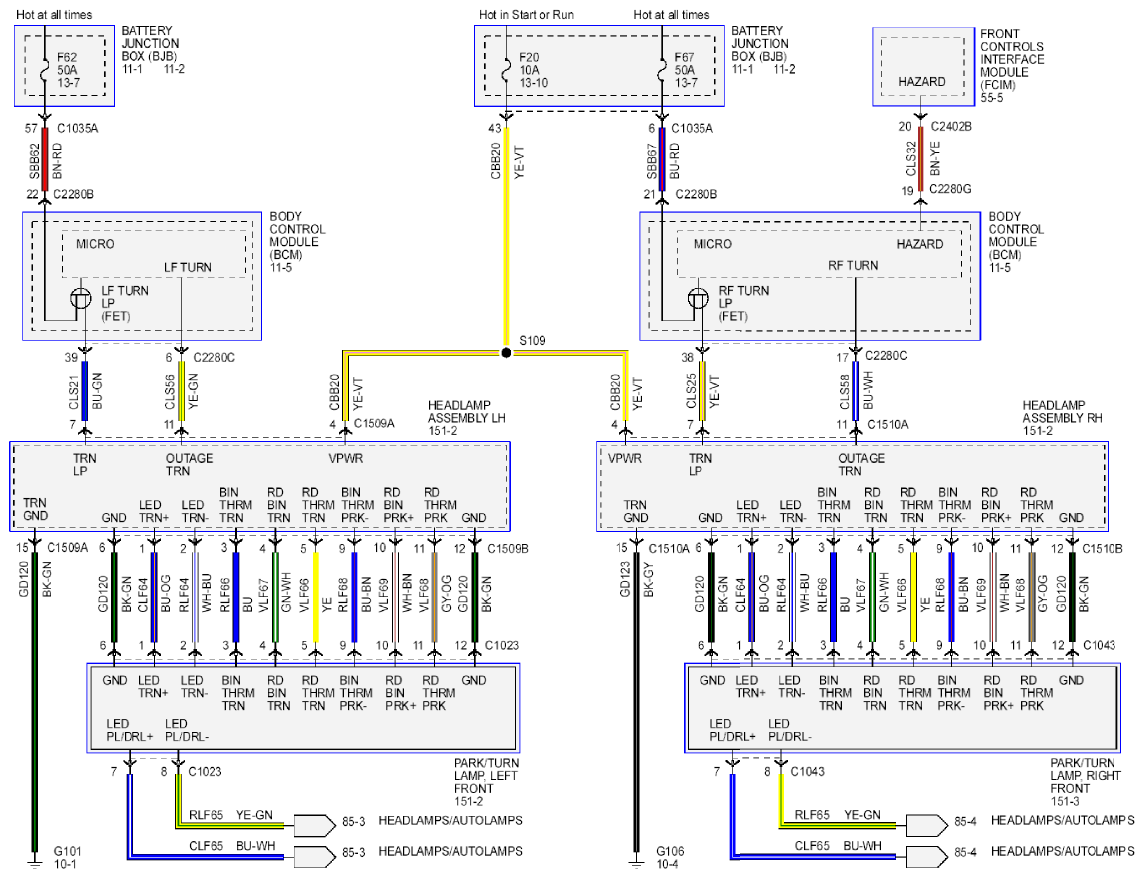The width and height of the screenshot is (1144, 878).
Task: Select the "FRONT CONTROLS INTERFACE MODULE (FCIM)" label
Action: [x=1012, y=59]
